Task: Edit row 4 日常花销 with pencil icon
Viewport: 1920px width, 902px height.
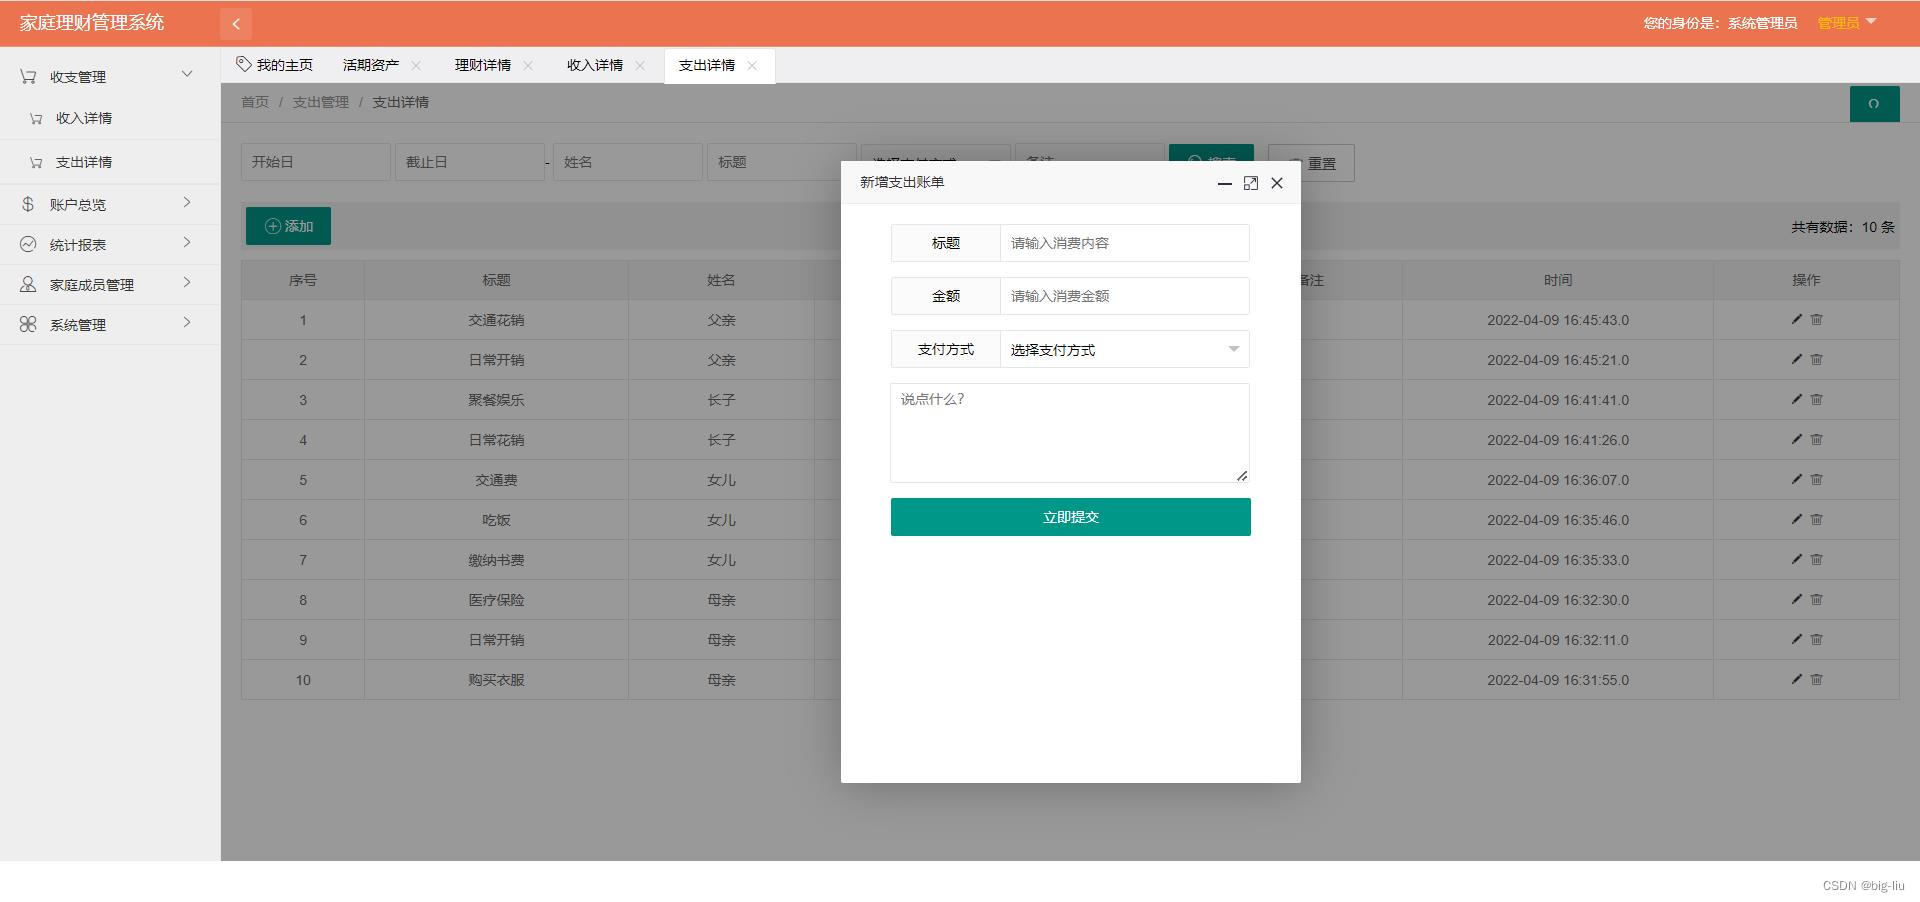Action: [1796, 439]
